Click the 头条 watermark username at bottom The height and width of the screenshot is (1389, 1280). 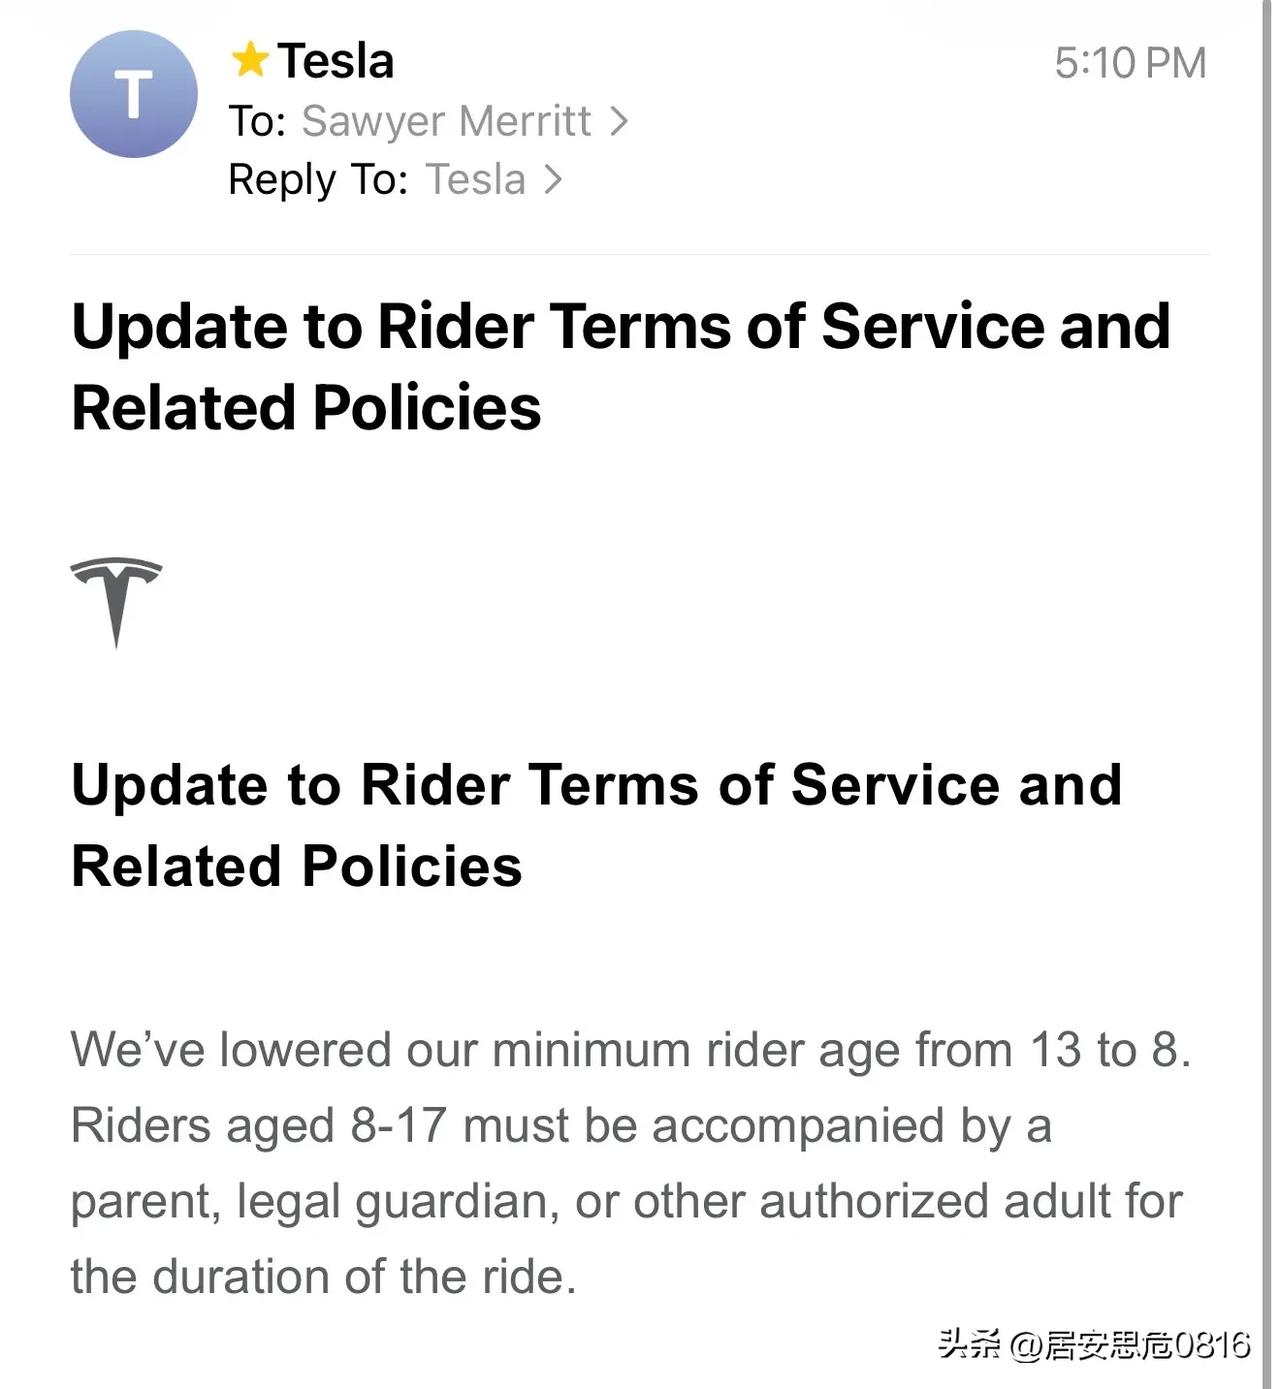coord(1094,1345)
